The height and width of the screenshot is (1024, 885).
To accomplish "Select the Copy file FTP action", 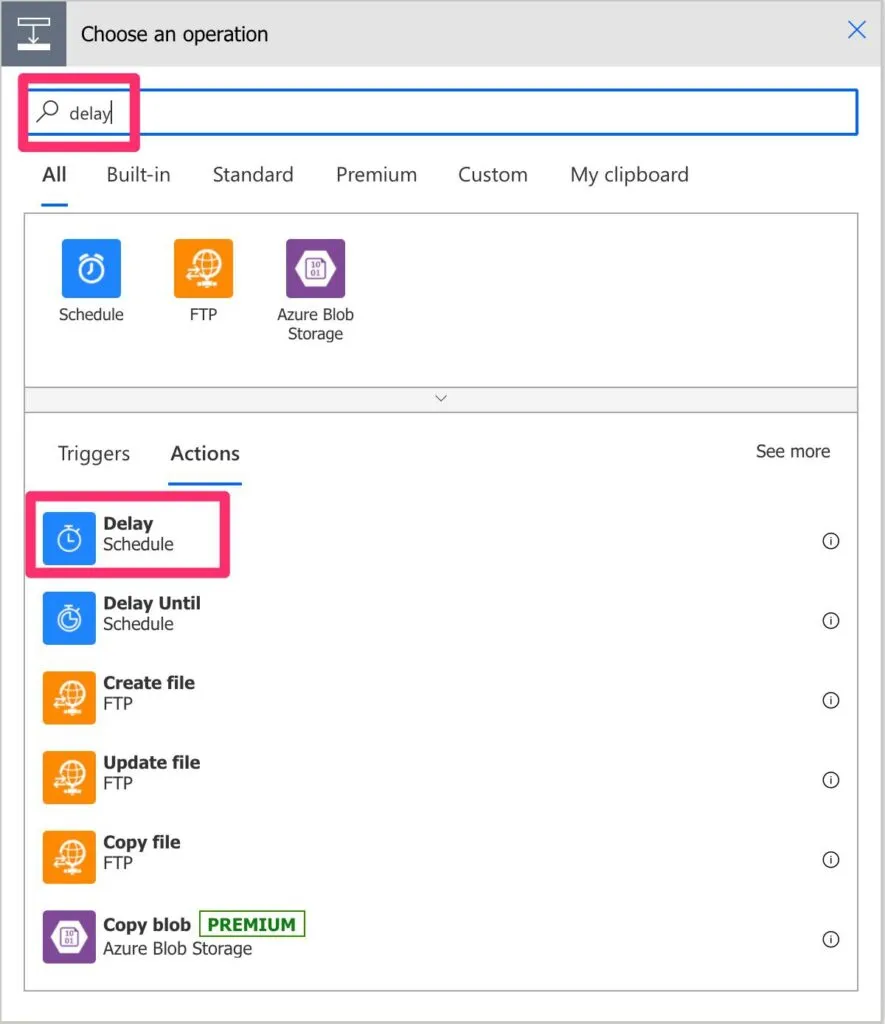I will pyautogui.click(x=141, y=851).
